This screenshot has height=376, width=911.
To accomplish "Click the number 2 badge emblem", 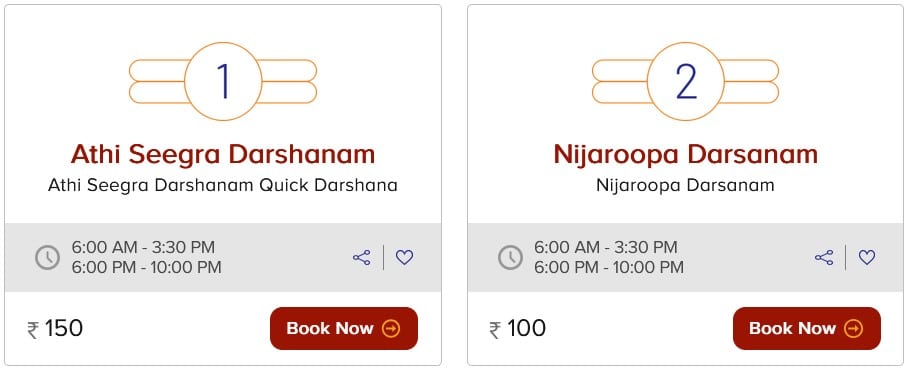I will (x=686, y=81).
